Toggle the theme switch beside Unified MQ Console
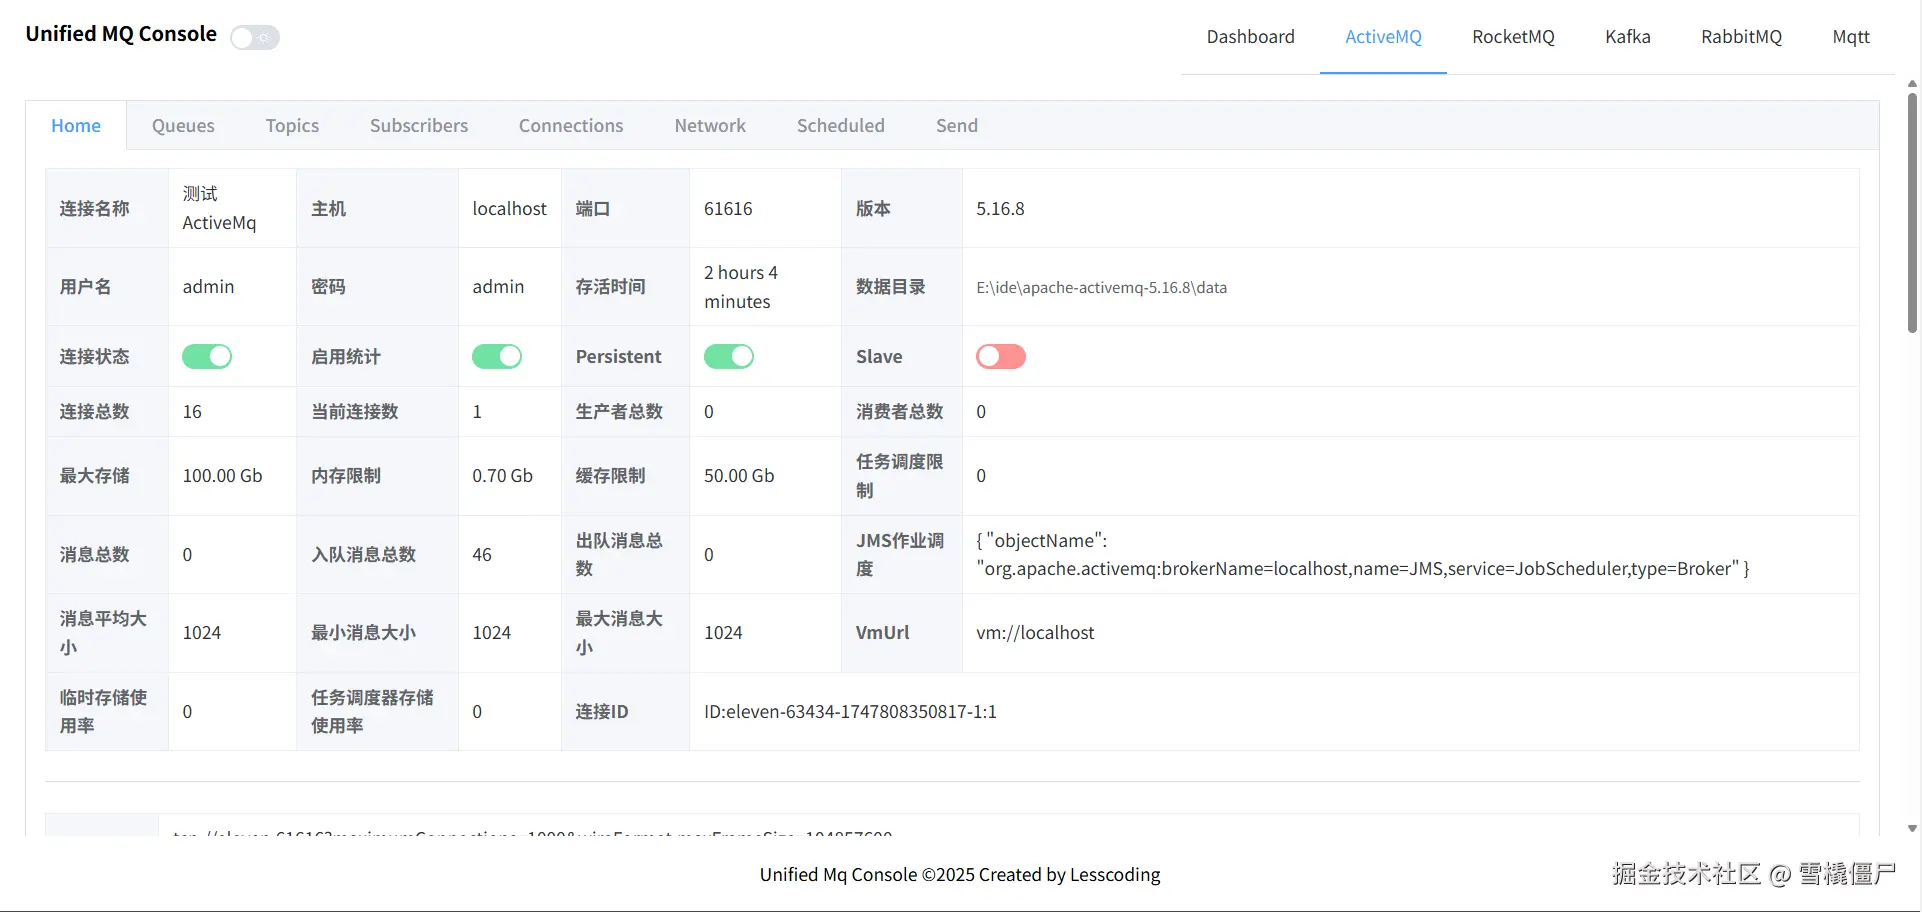 point(255,38)
